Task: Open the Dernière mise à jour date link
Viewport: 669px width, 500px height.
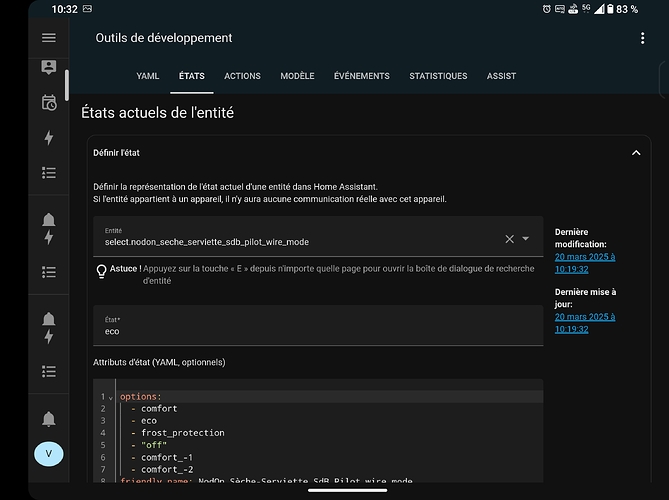Action: [x=585, y=323]
